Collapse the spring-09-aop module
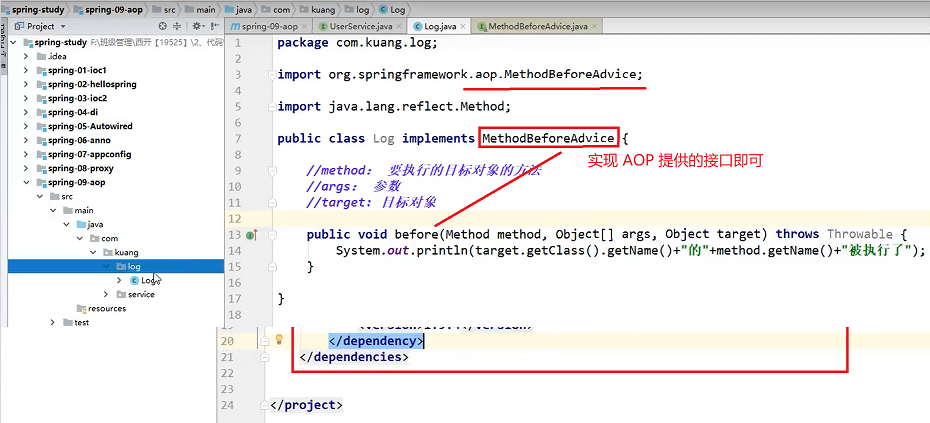Viewport: 930px width, 423px height. [26, 182]
